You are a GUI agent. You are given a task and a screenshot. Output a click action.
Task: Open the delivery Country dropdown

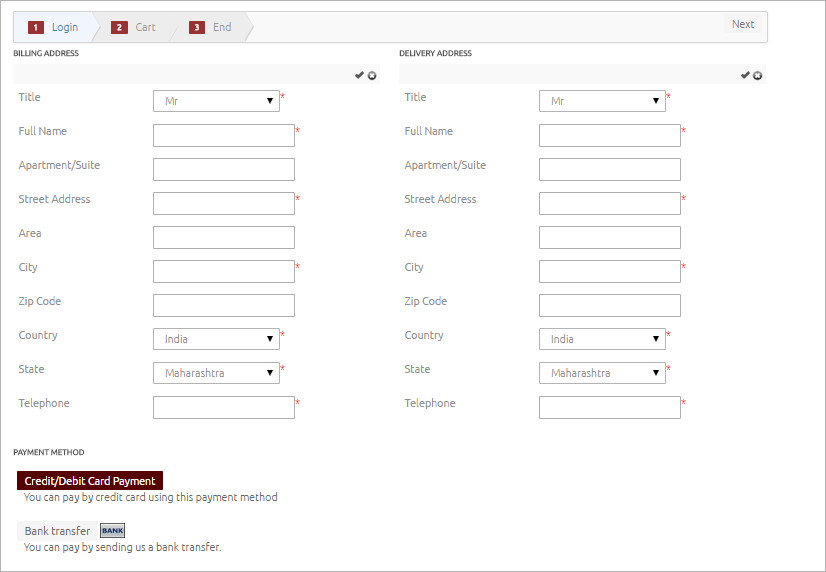click(602, 339)
